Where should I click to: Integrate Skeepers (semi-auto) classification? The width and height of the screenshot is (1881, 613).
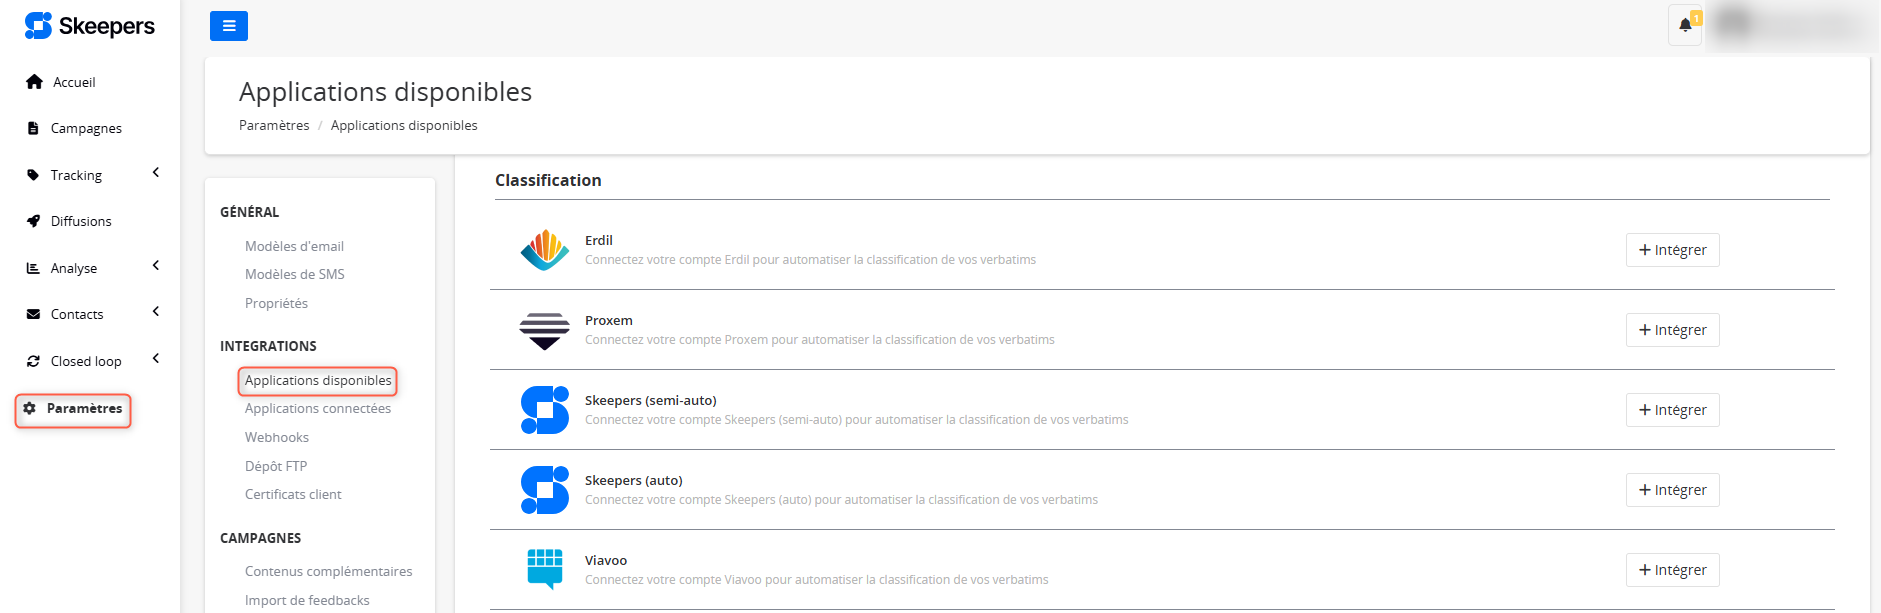coord(1672,410)
